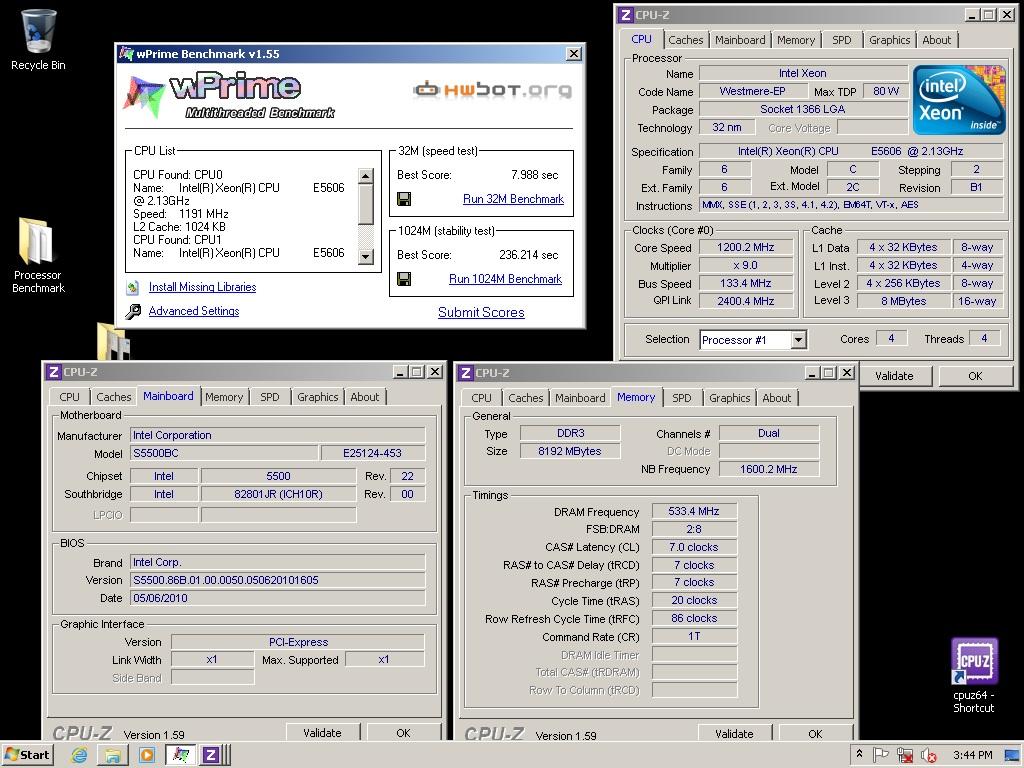Click the taskbar clock showing 3:44 PM
The image size is (1024, 768).
pos(972,756)
